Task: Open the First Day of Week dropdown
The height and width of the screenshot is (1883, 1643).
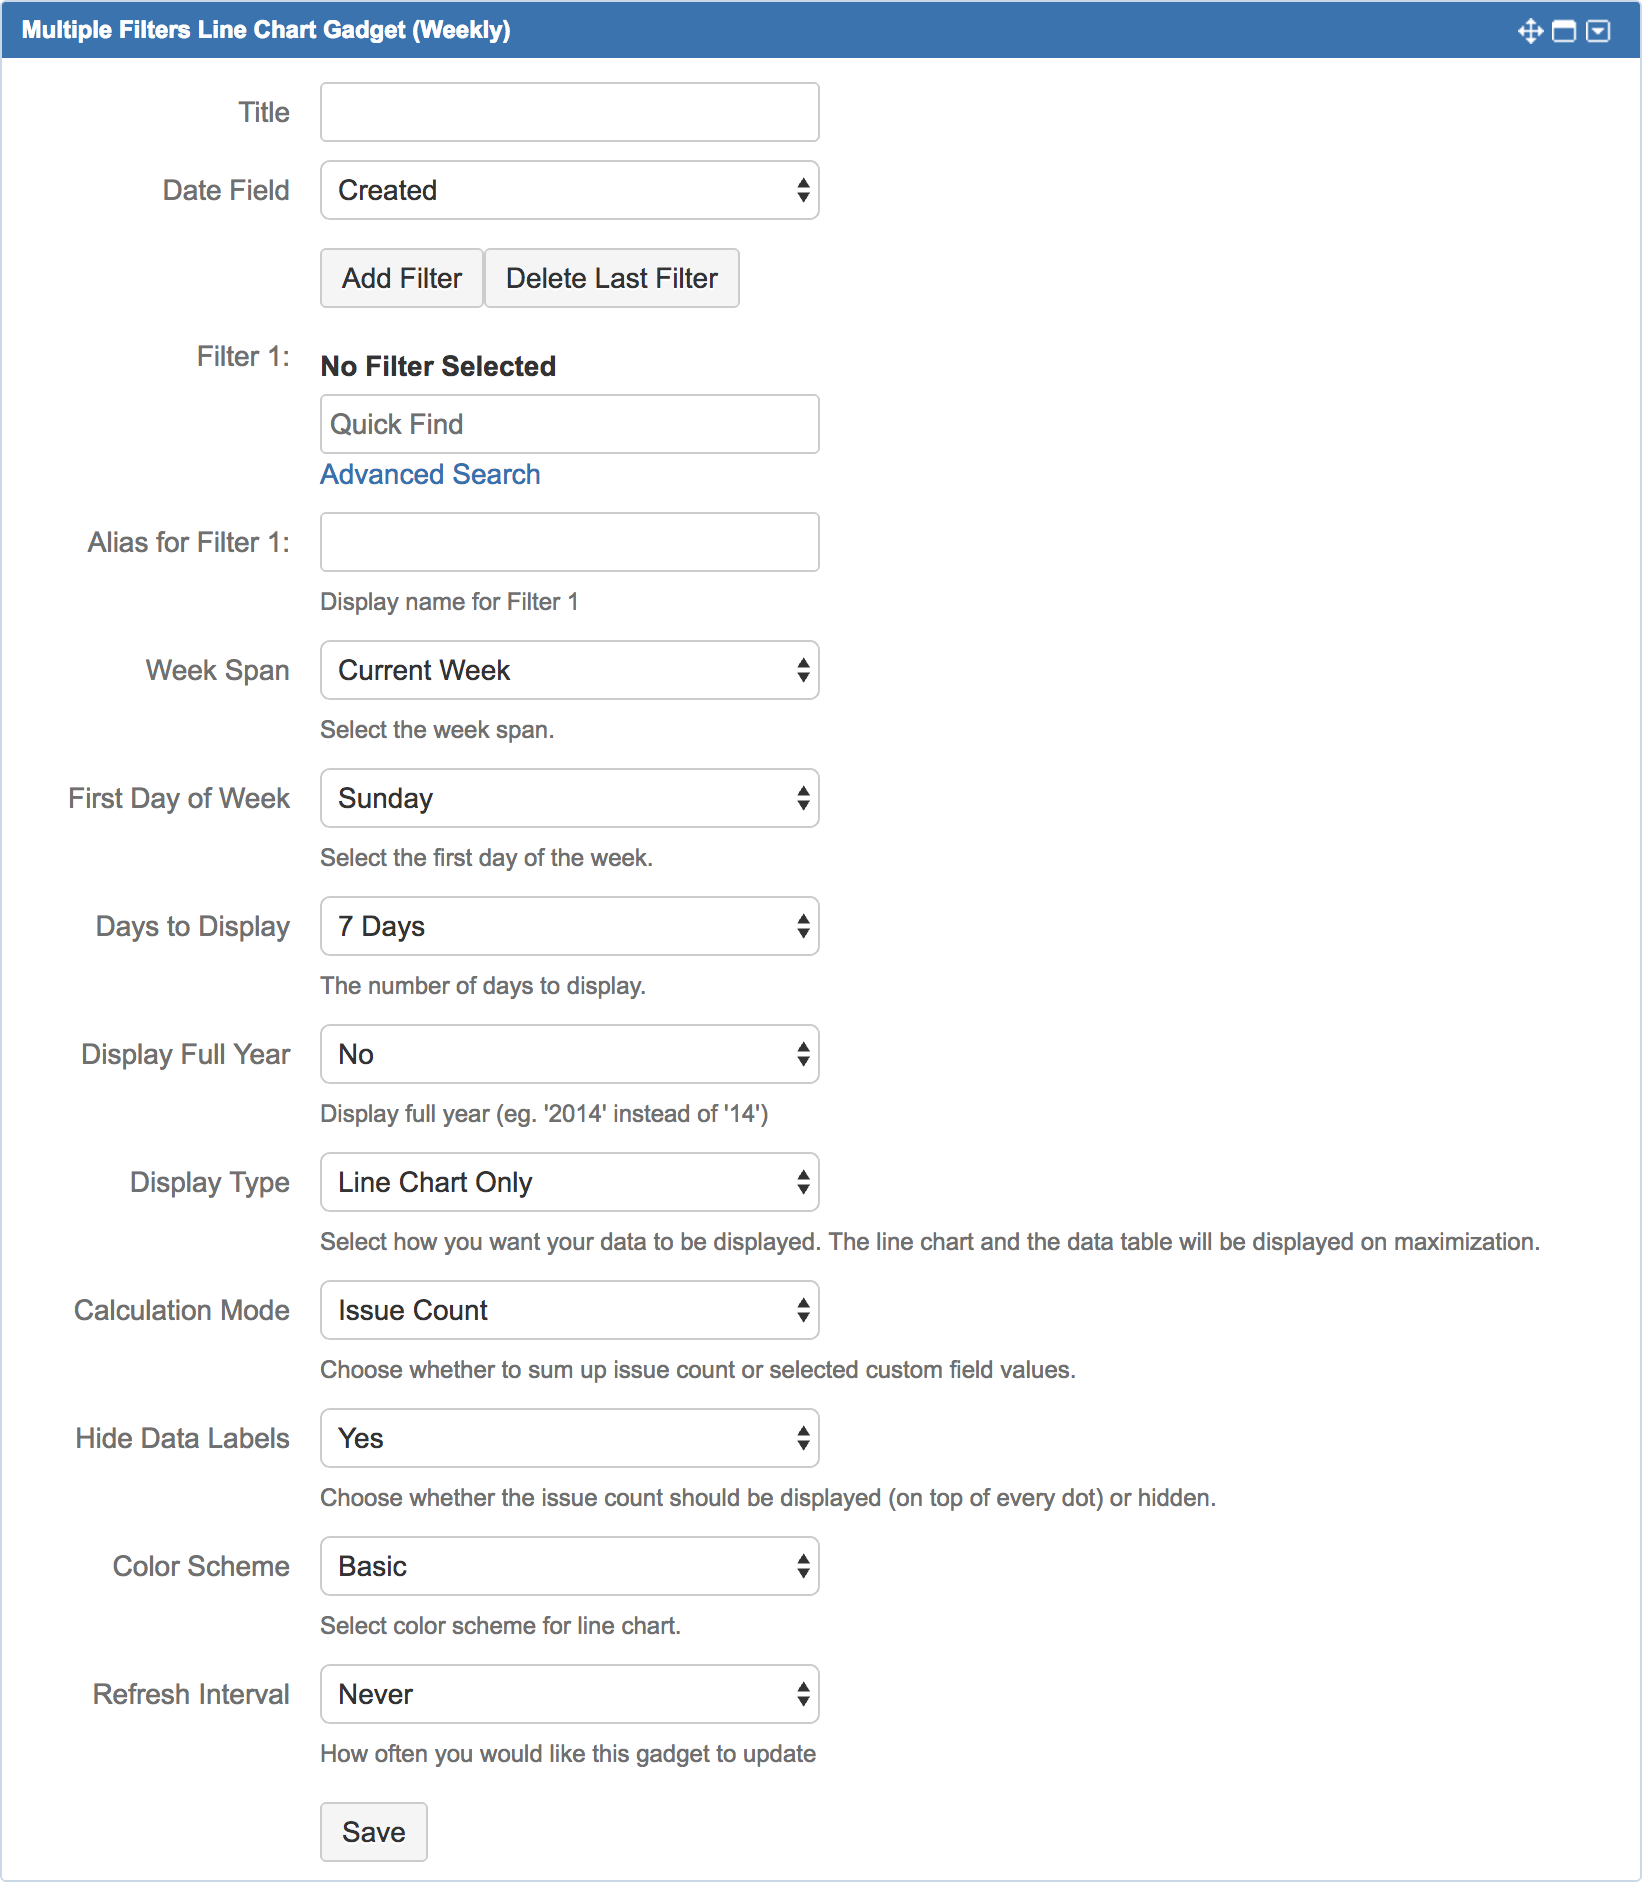Action: coord(569,798)
